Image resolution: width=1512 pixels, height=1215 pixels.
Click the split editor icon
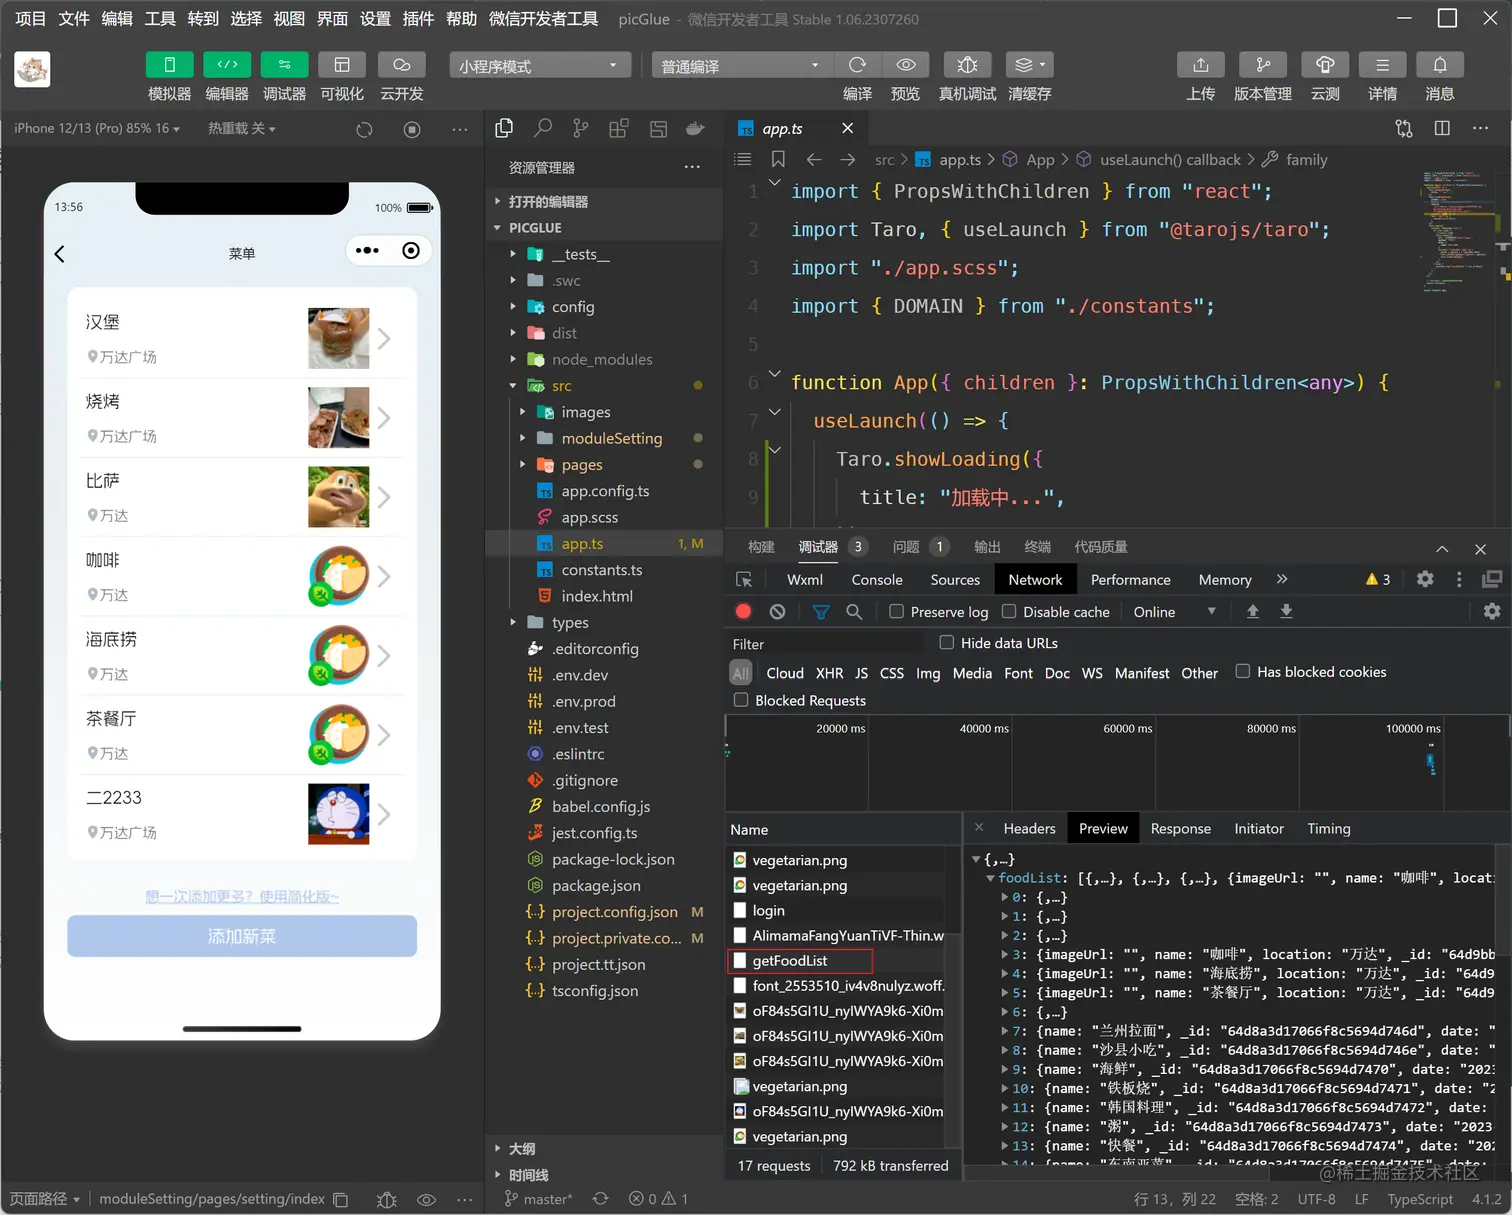click(1442, 128)
